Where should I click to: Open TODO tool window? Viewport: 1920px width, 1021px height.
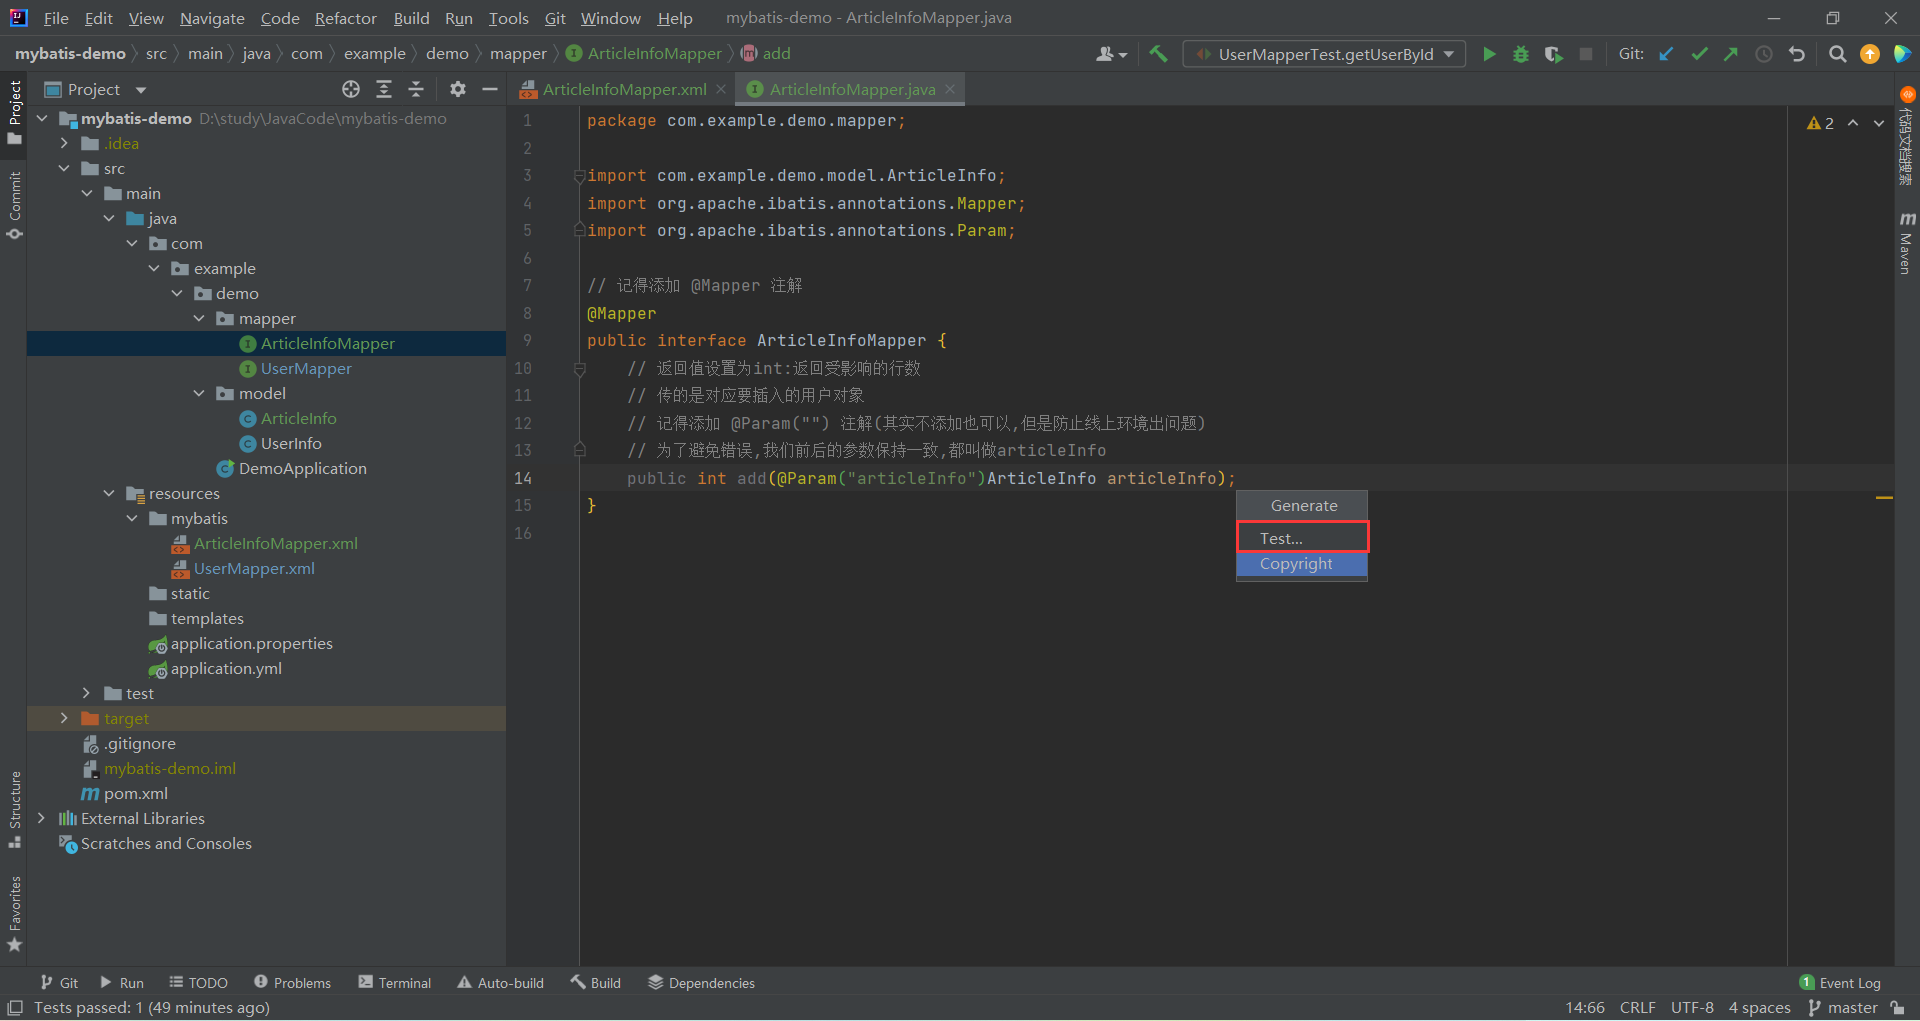(x=198, y=983)
